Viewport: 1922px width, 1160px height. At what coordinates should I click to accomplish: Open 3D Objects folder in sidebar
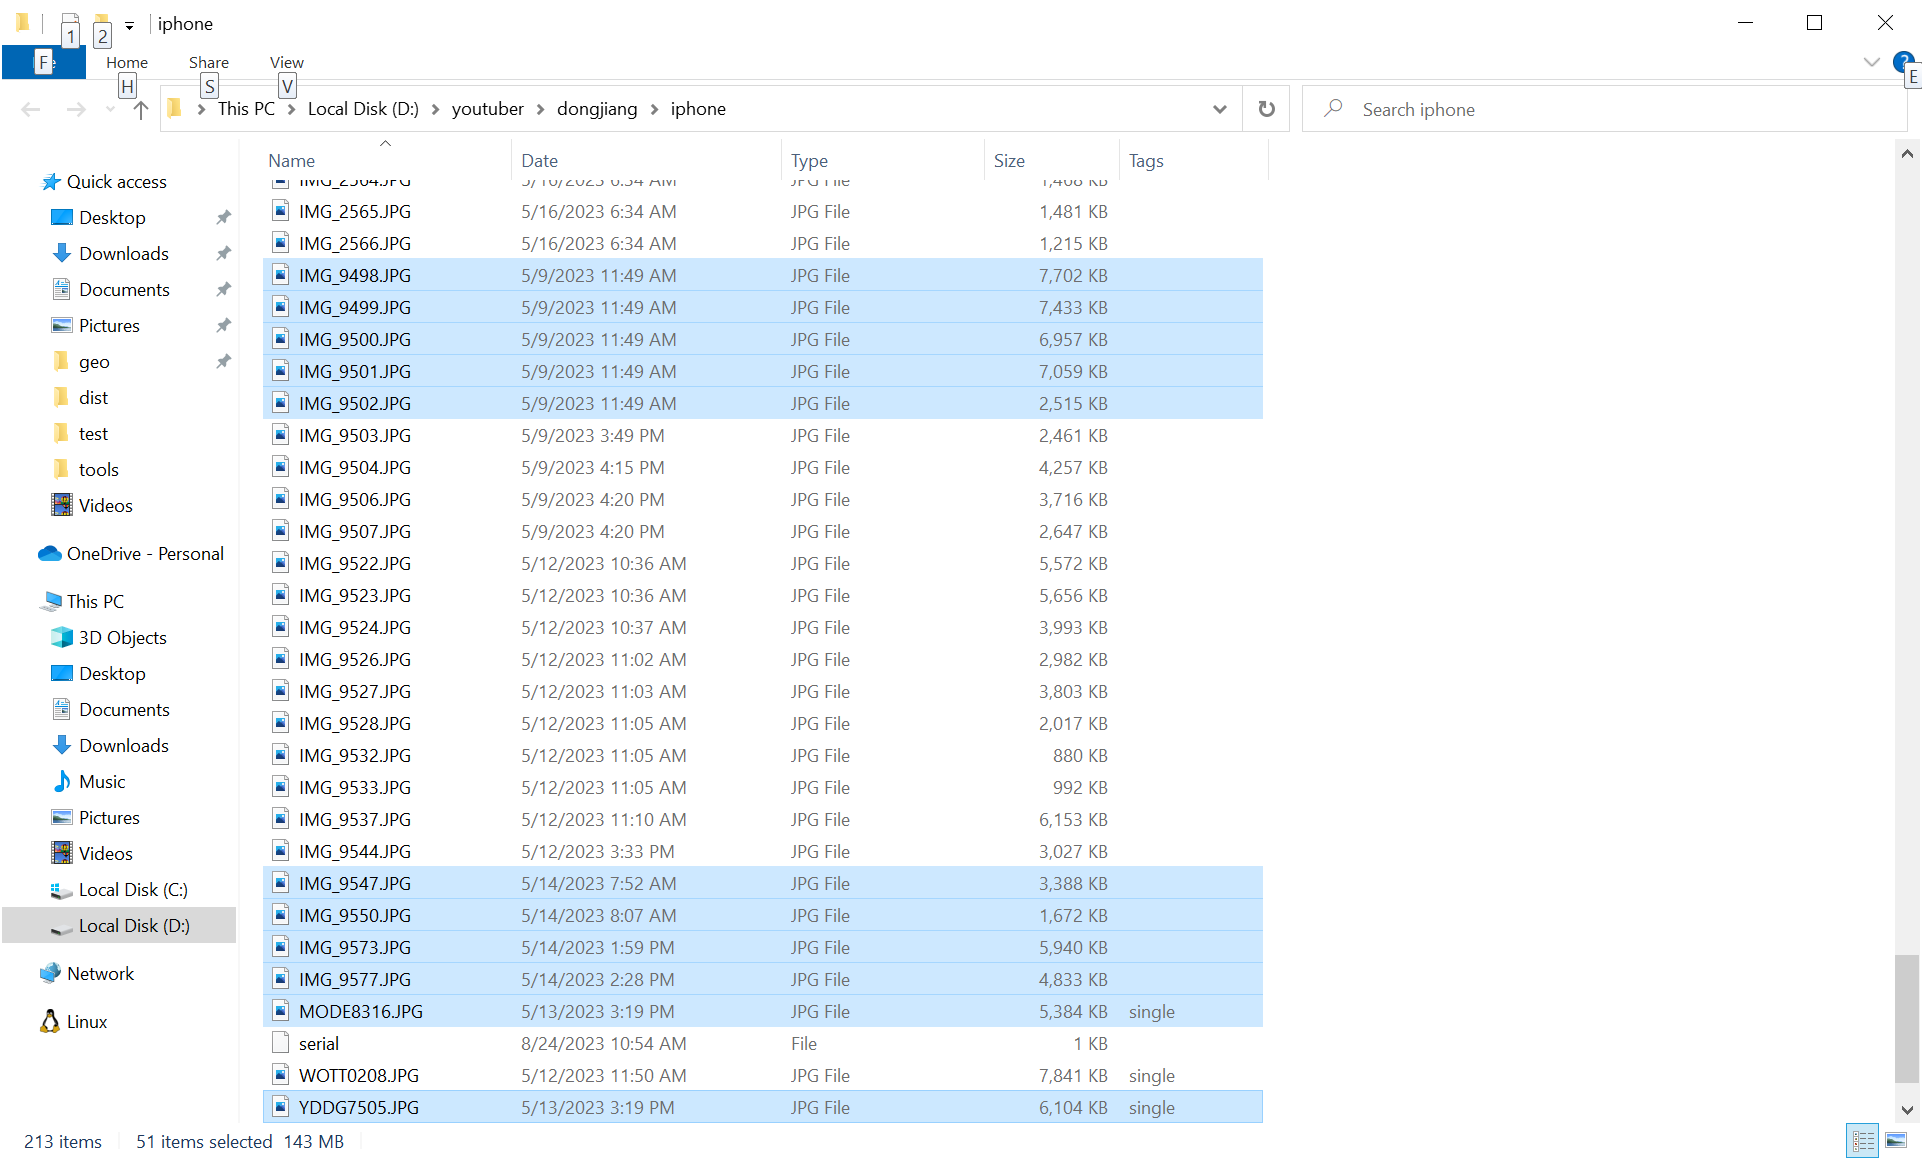[122, 637]
